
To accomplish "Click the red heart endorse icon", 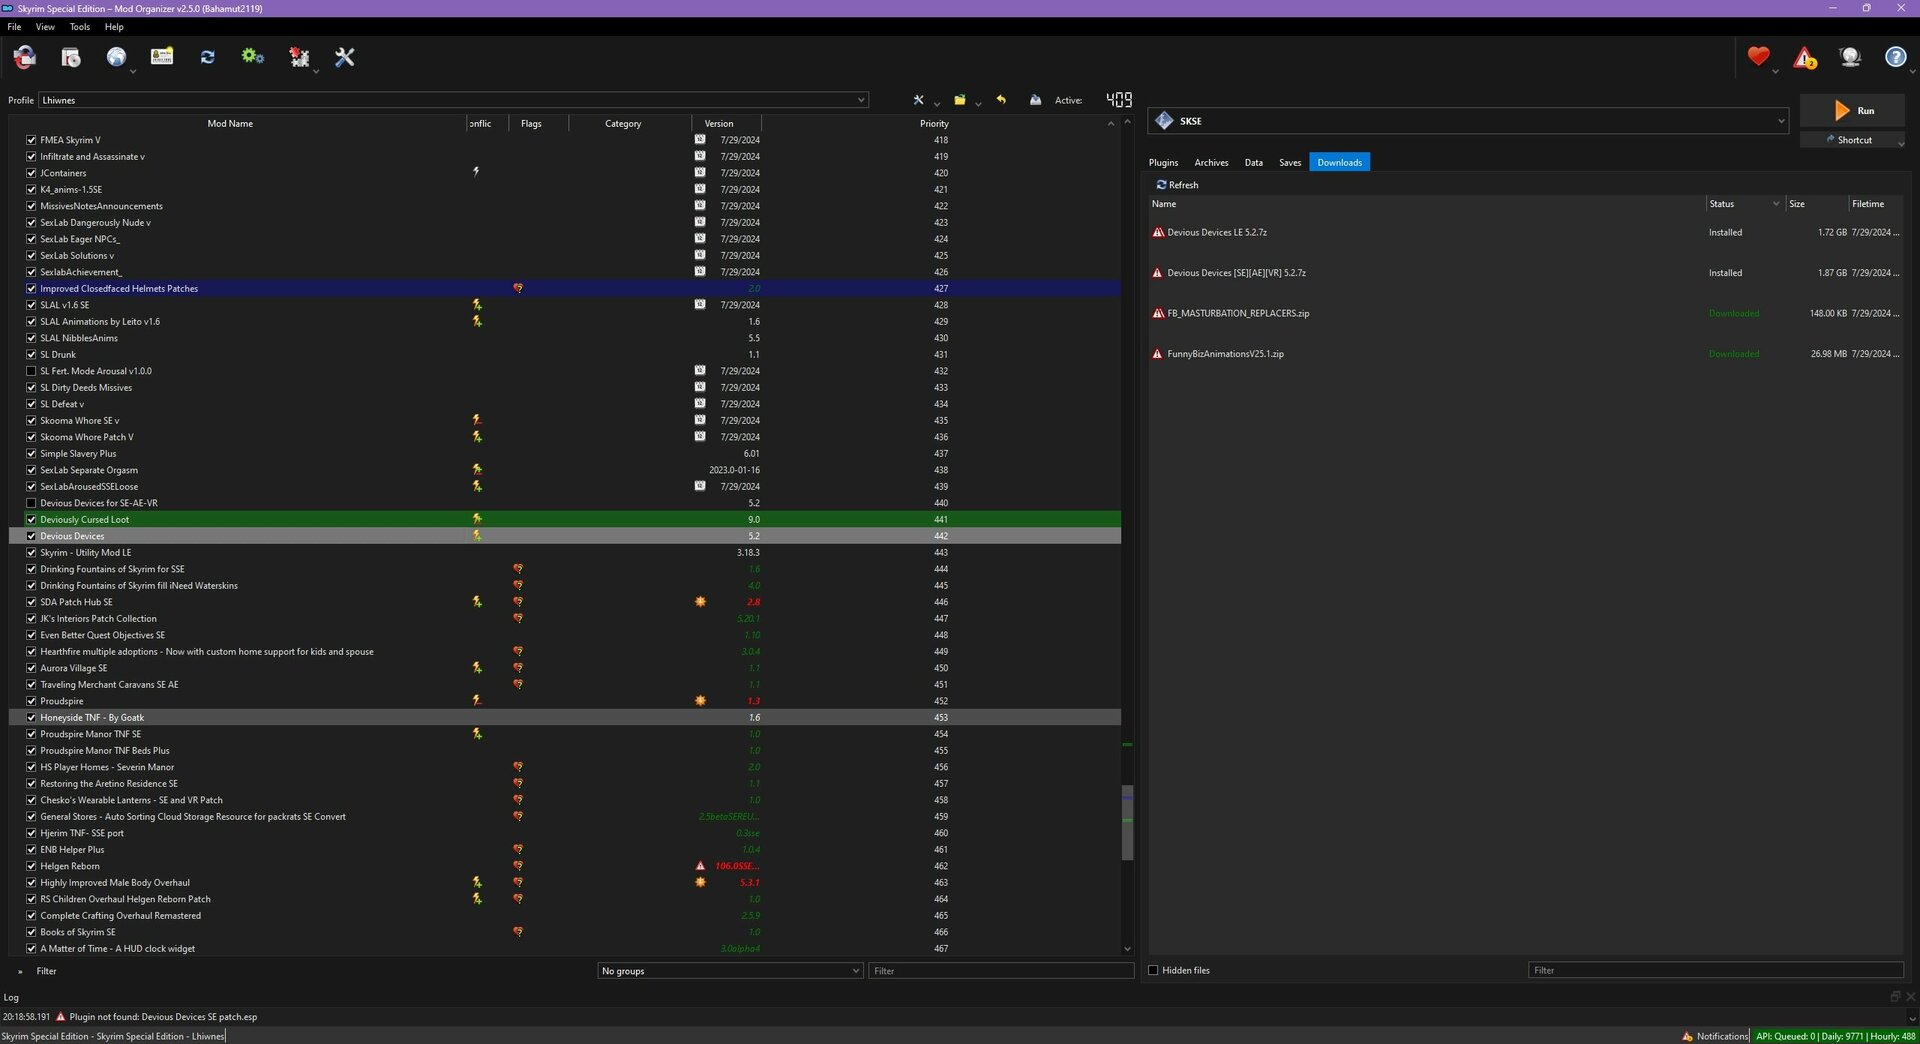I will click(1758, 57).
